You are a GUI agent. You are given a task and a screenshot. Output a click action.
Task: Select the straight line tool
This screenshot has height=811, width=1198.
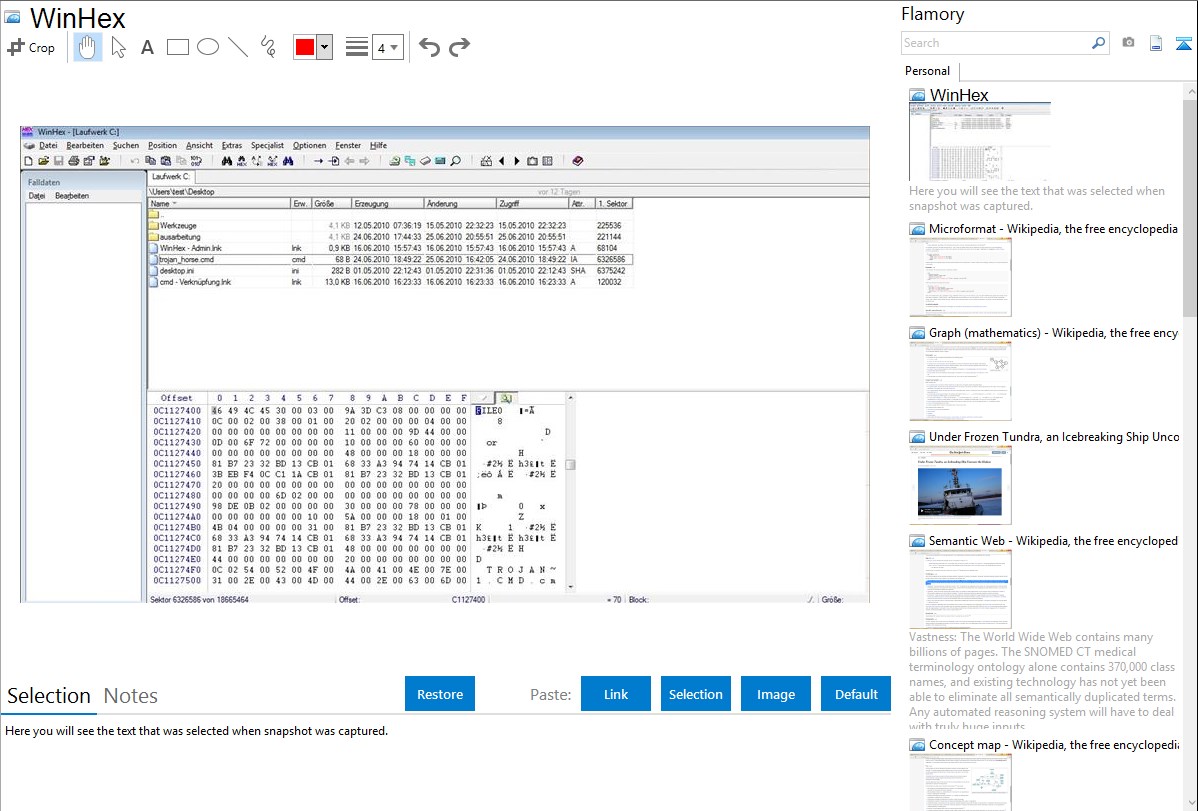[238, 47]
